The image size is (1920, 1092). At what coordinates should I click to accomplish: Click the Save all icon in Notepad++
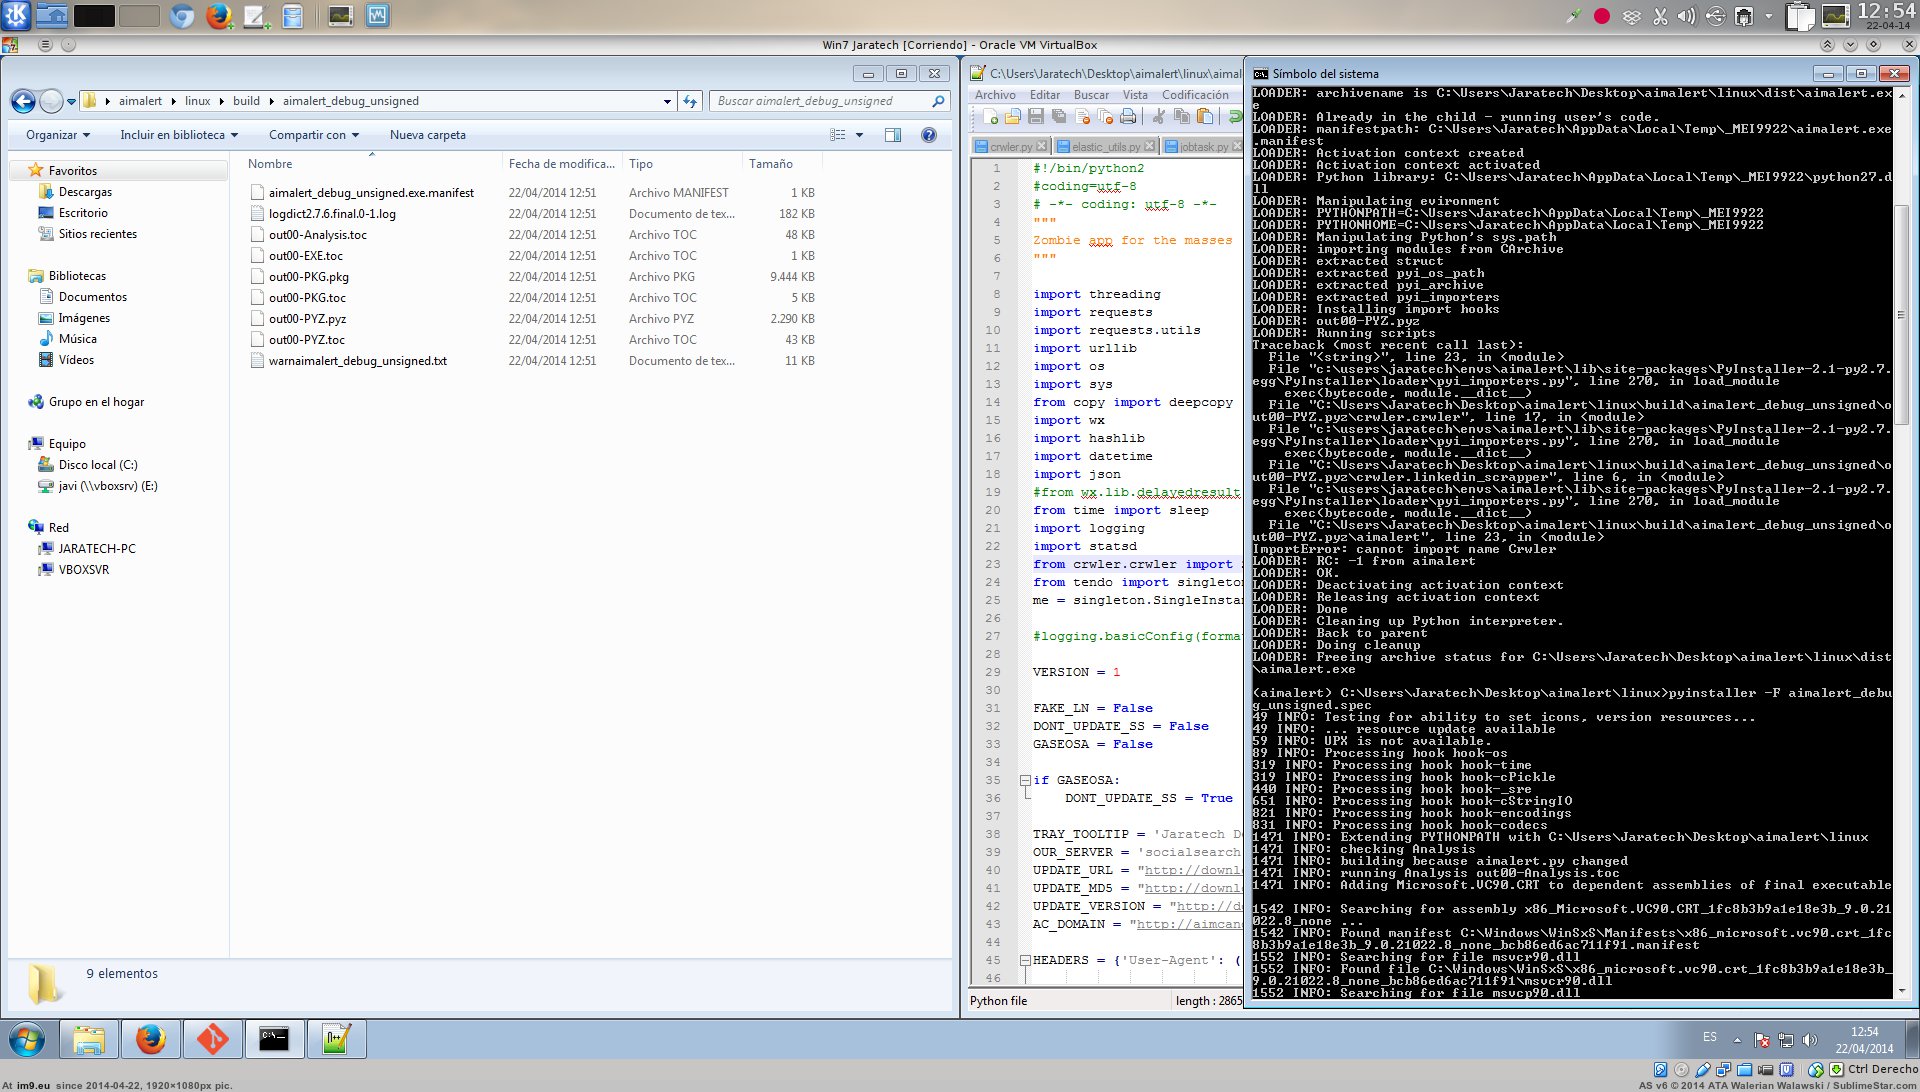click(1058, 117)
